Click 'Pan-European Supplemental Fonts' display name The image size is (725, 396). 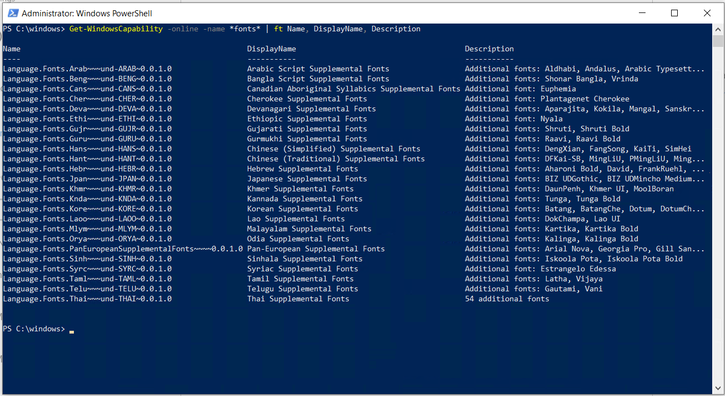316,249
